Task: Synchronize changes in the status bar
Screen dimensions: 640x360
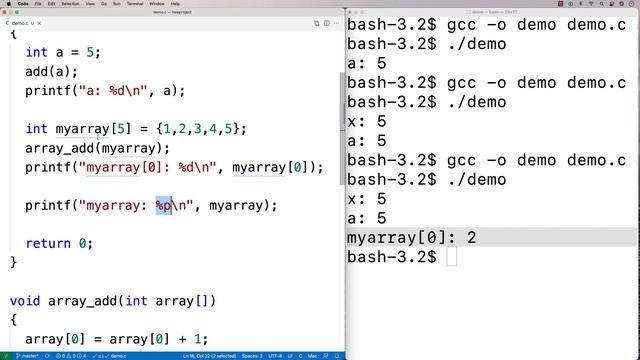Action: [47, 356]
